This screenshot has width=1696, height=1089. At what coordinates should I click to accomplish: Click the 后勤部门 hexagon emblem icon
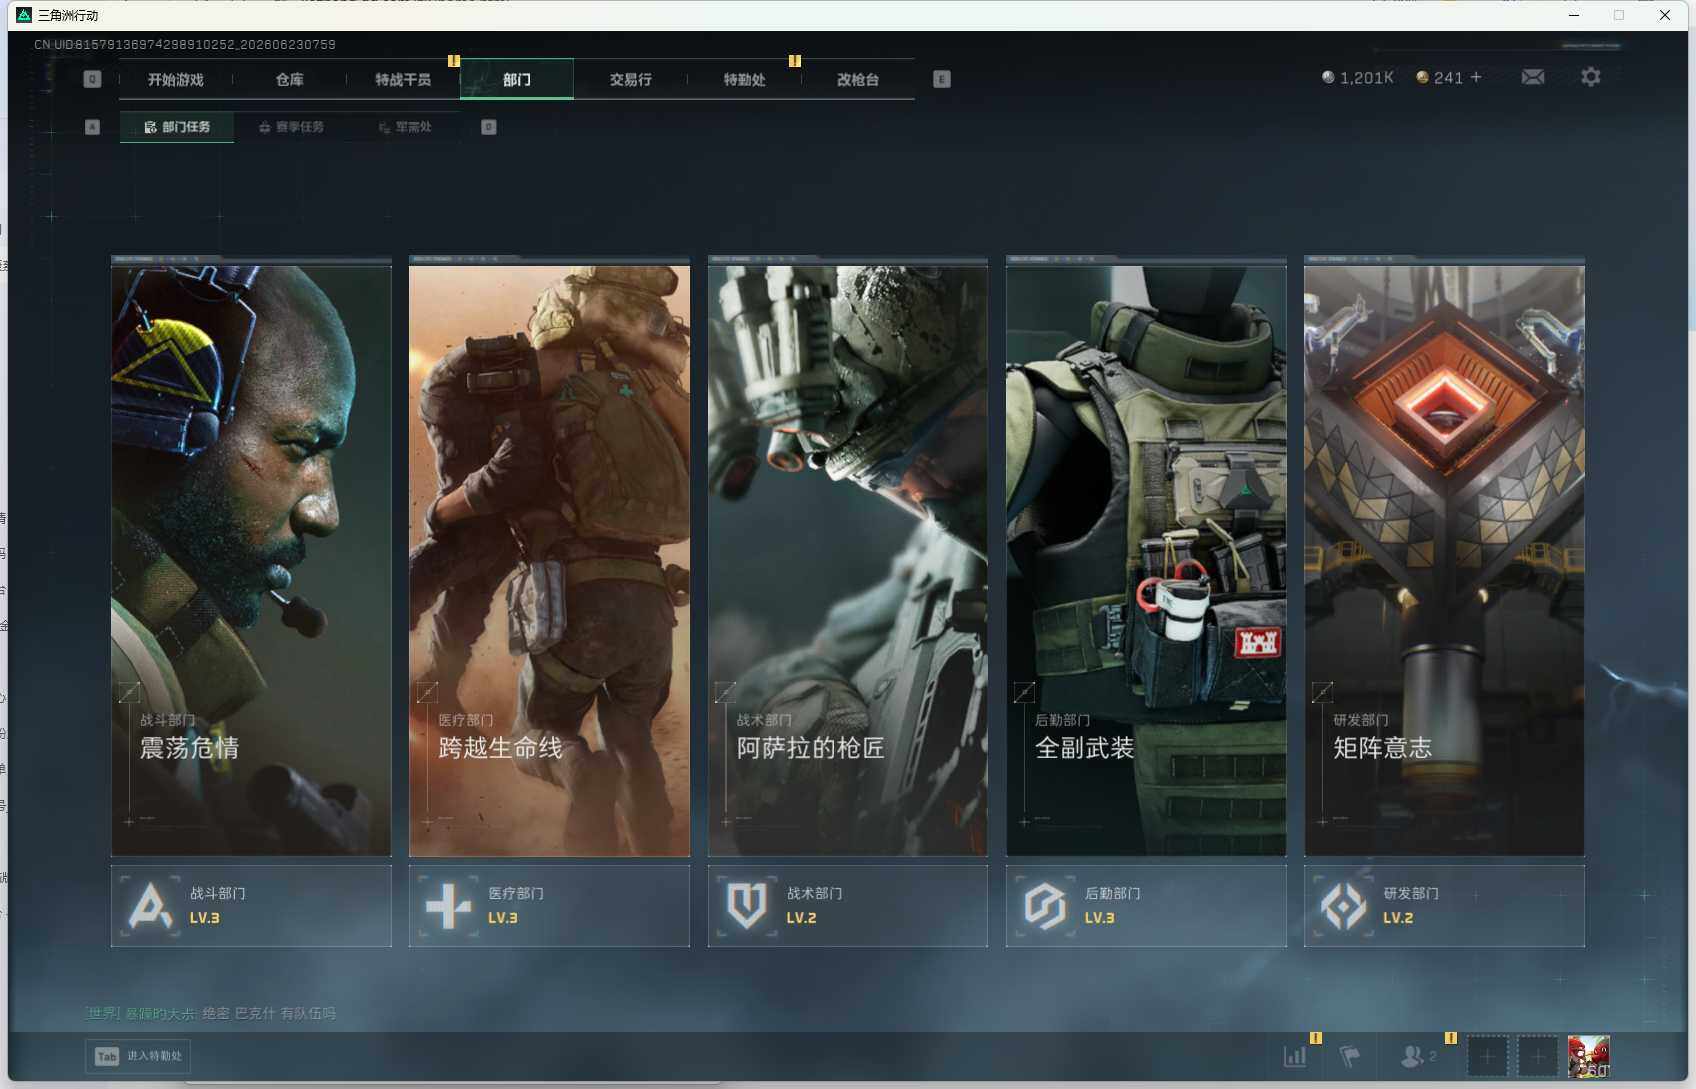tap(1045, 906)
